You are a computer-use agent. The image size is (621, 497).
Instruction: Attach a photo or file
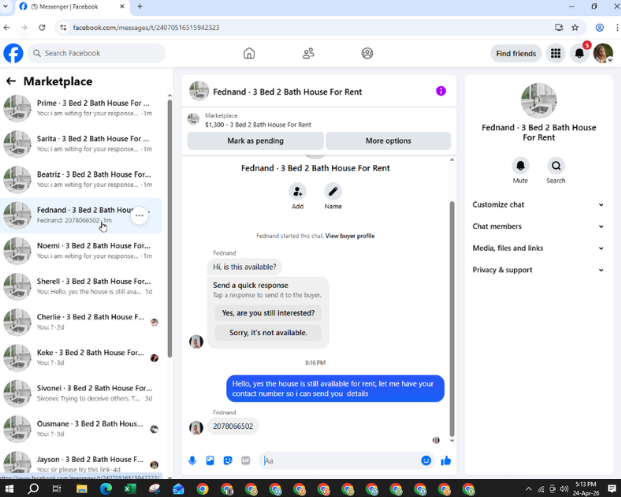tap(210, 461)
